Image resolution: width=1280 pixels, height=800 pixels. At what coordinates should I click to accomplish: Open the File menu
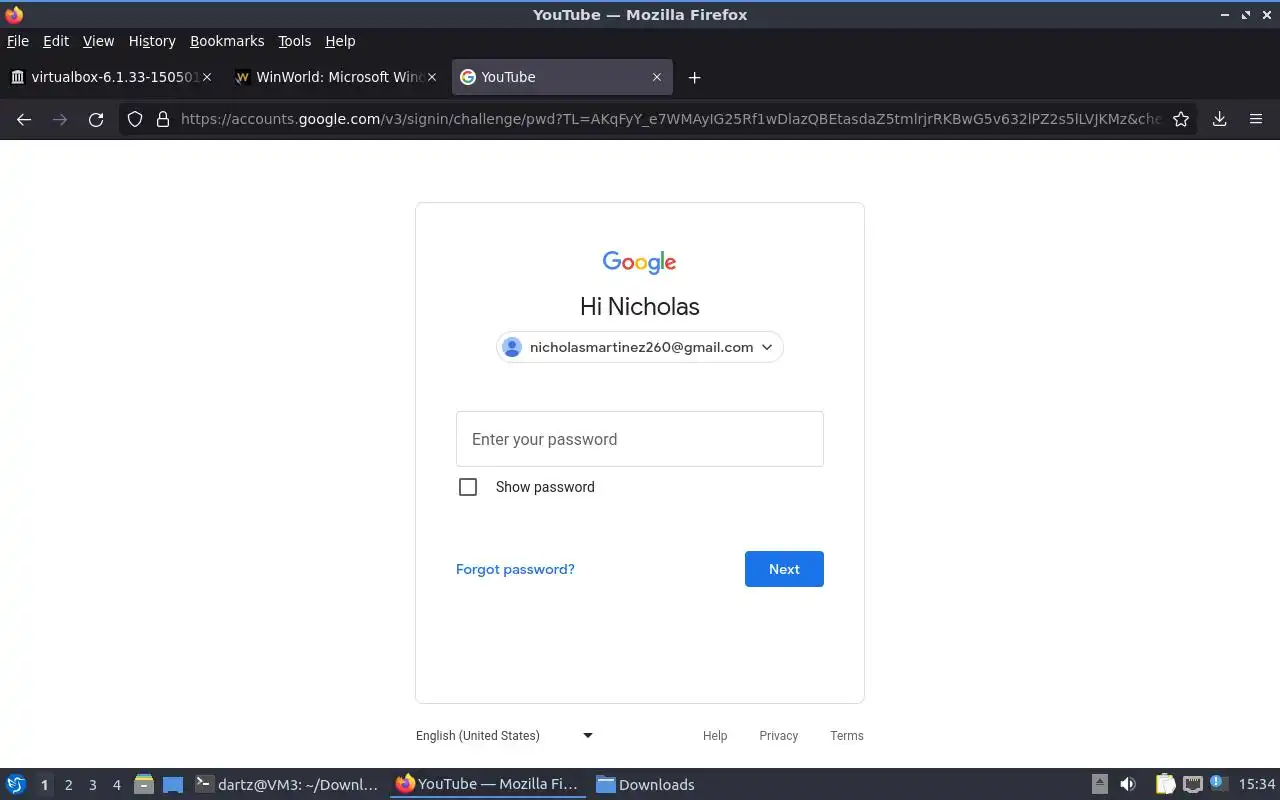click(18, 41)
